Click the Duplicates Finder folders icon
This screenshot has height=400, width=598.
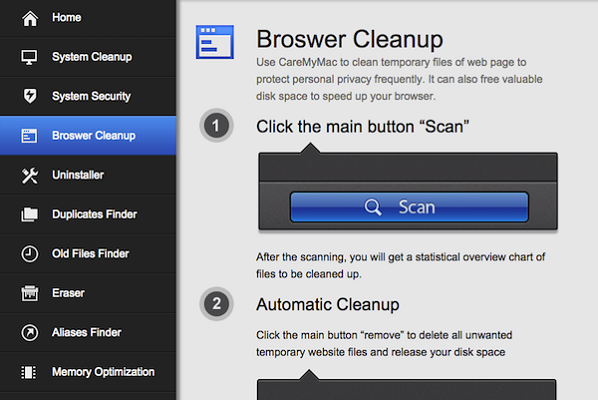click(x=29, y=215)
